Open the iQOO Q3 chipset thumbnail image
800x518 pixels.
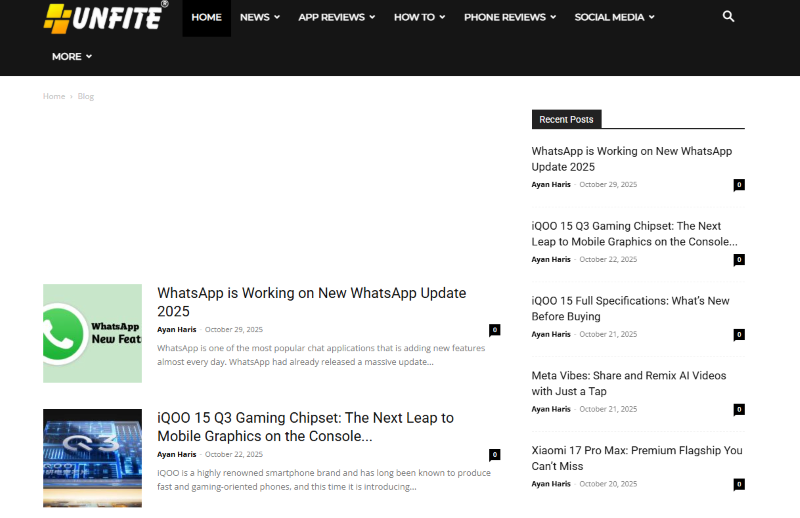coord(92,457)
